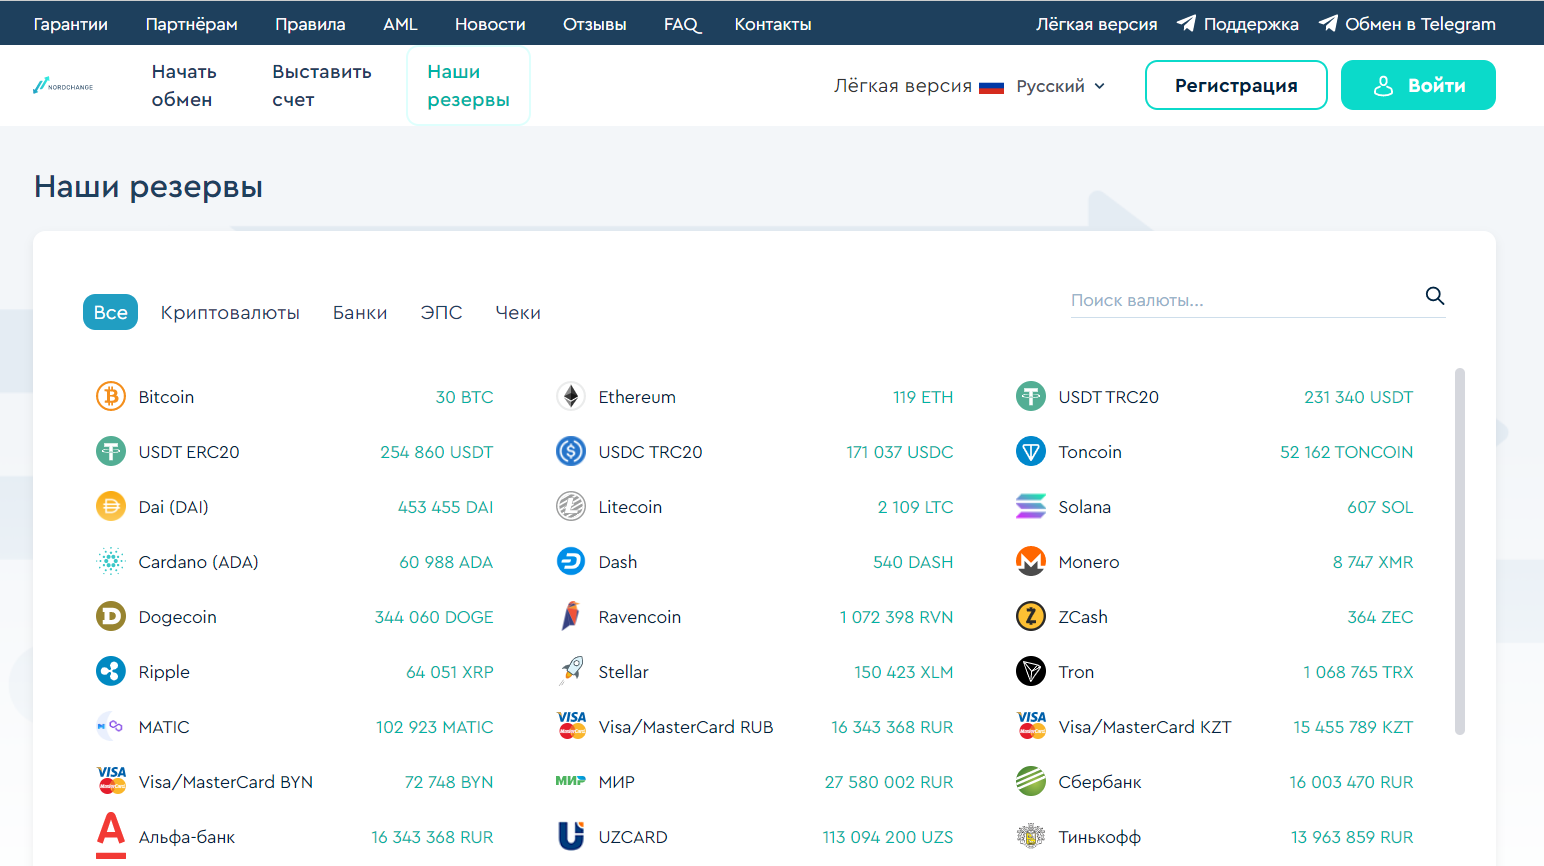
Task: Click the Nordchange logo
Action: (63, 86)
